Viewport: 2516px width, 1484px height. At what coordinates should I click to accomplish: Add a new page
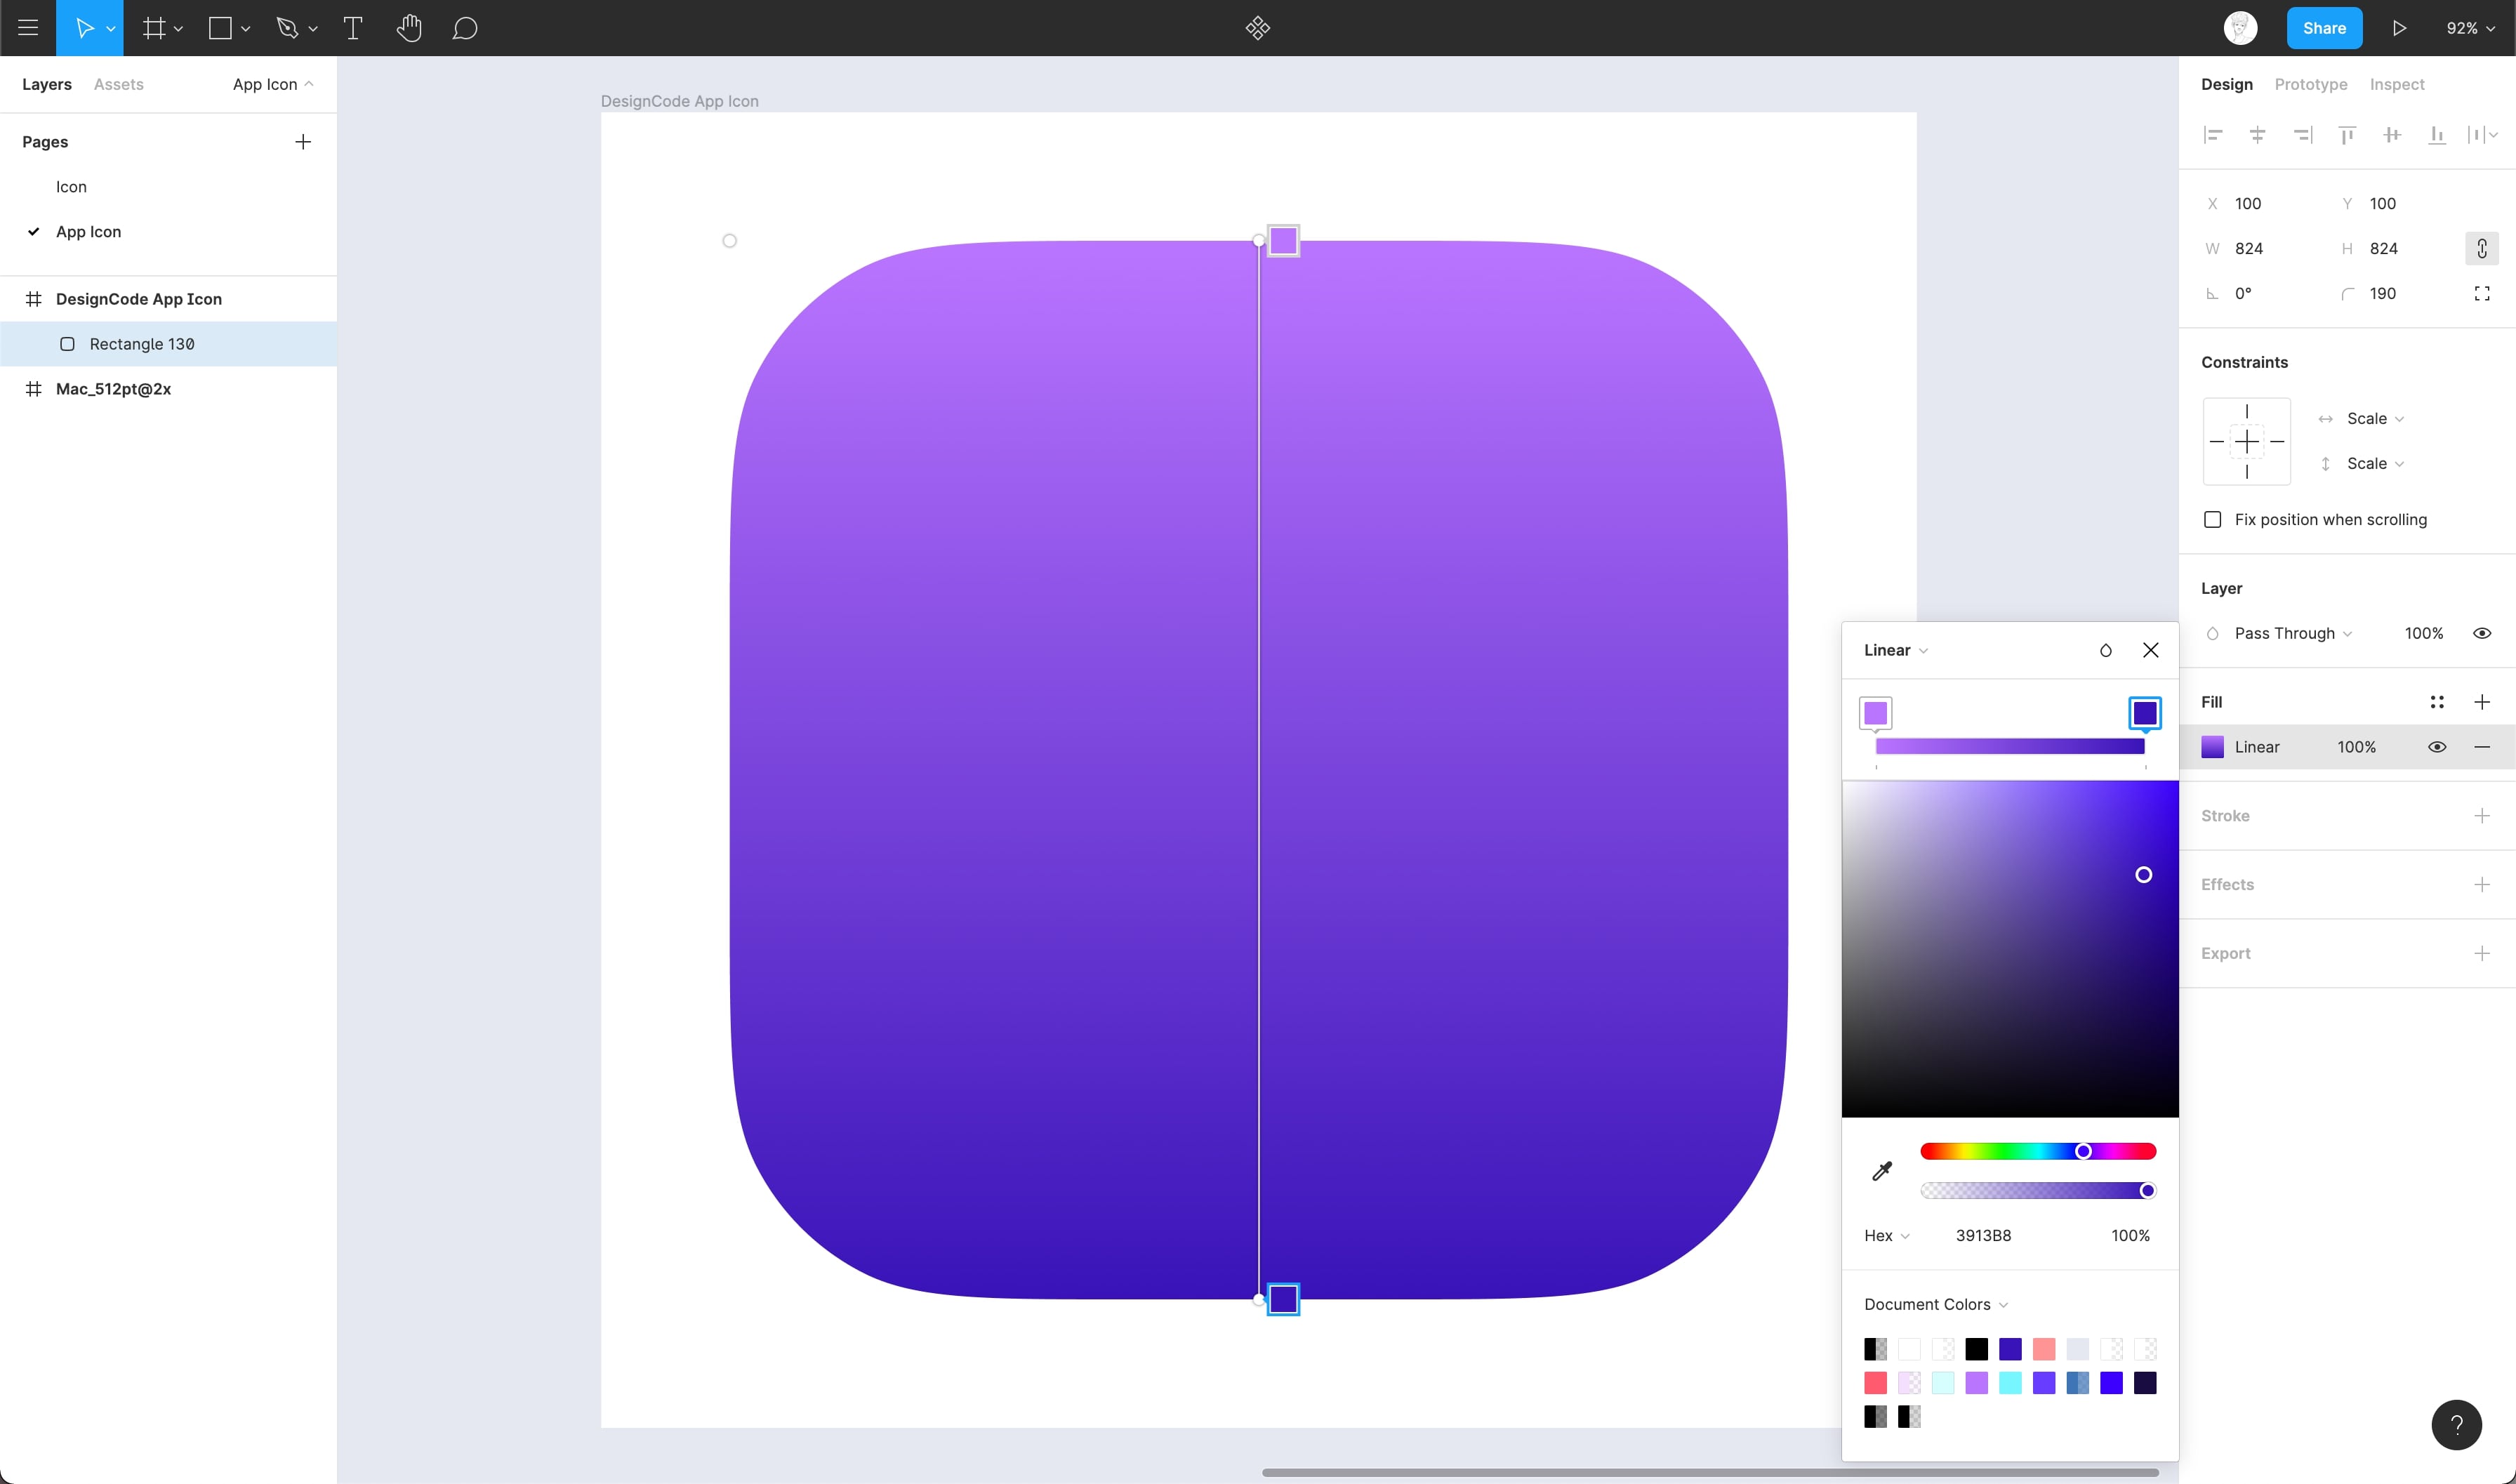(x=303, y=142)
